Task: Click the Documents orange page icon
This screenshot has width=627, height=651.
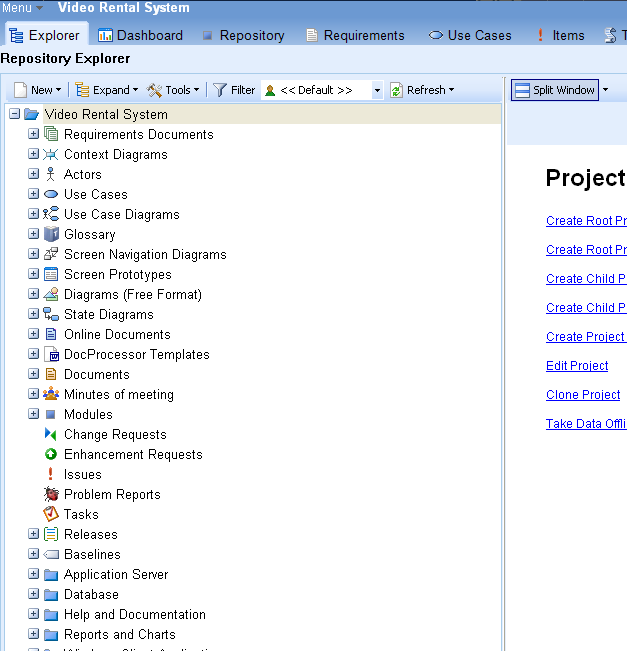Action: pyautogui.click(x=51, y=374)
